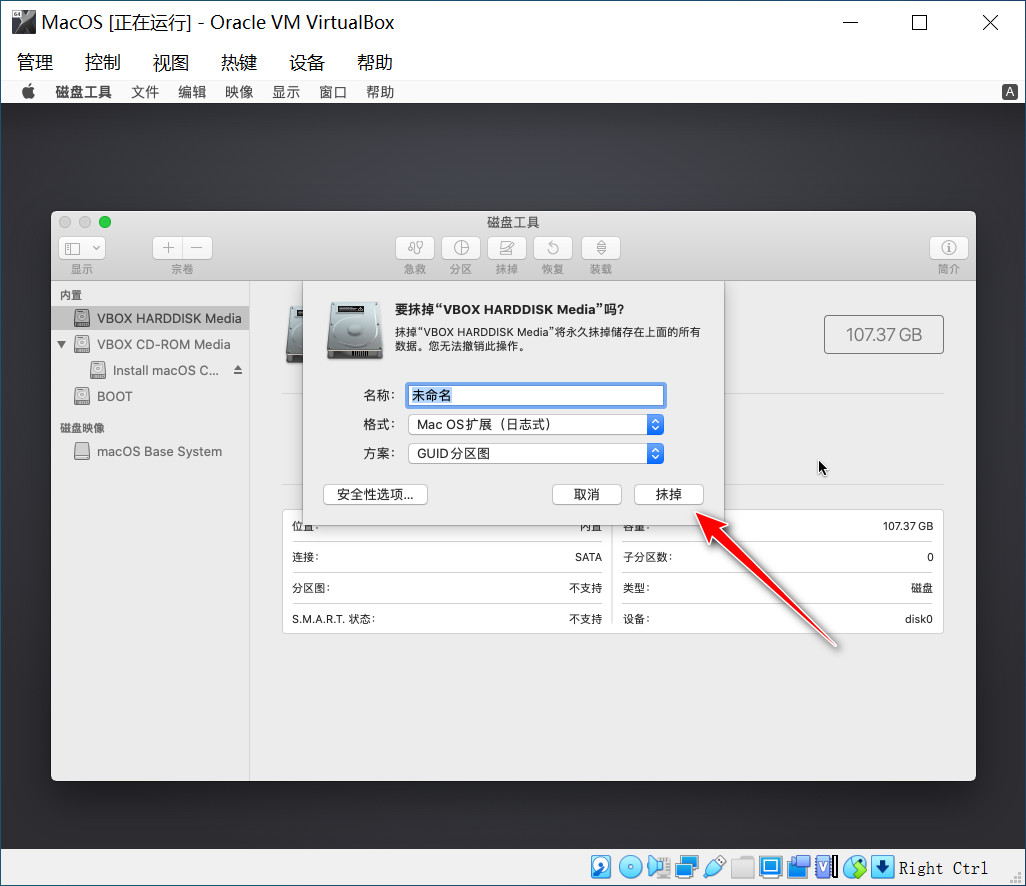Viewport: 1026px width, 886px height.
Task: Click the keyboard capture arrow icon
Action: (x=882, y=867)
